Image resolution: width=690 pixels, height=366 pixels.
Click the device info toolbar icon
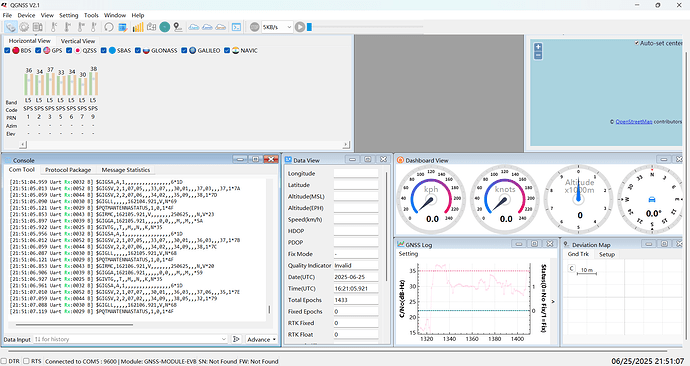tap(38, 27)
